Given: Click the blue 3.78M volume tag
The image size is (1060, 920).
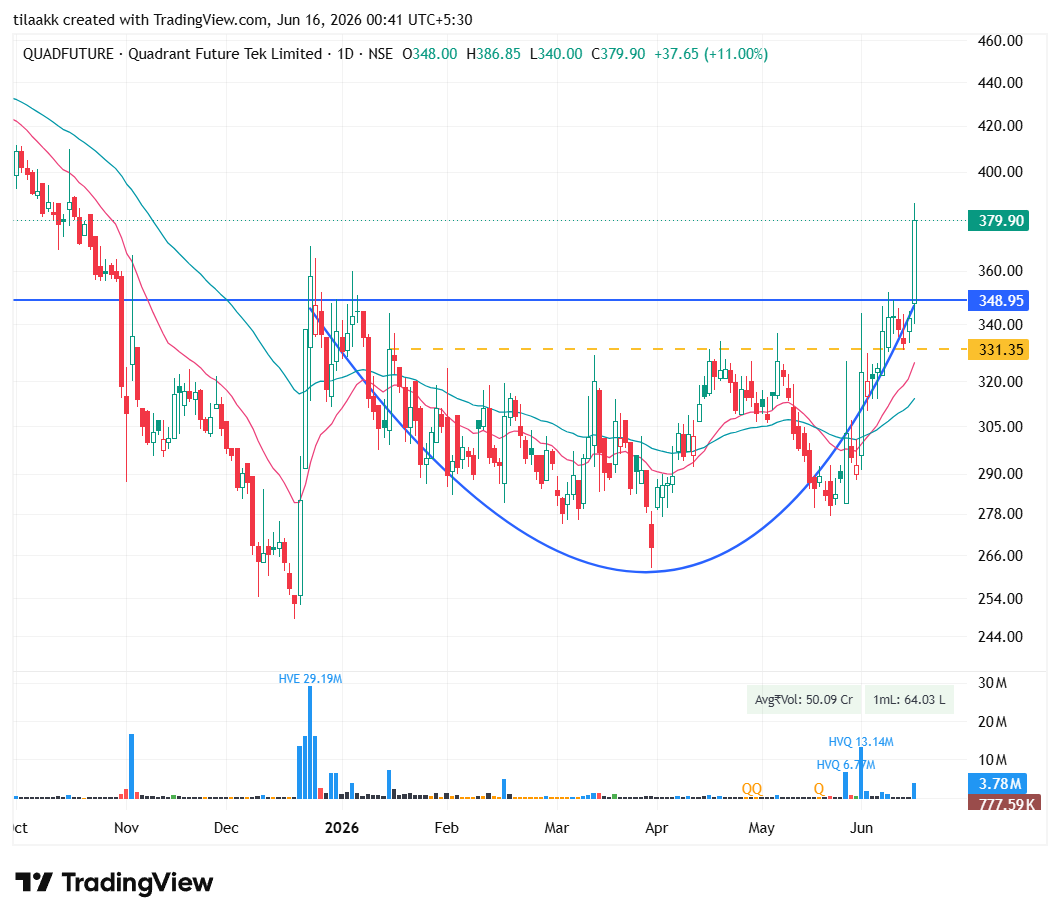Looking at the screenshot, I should click(x=998, y=783).
